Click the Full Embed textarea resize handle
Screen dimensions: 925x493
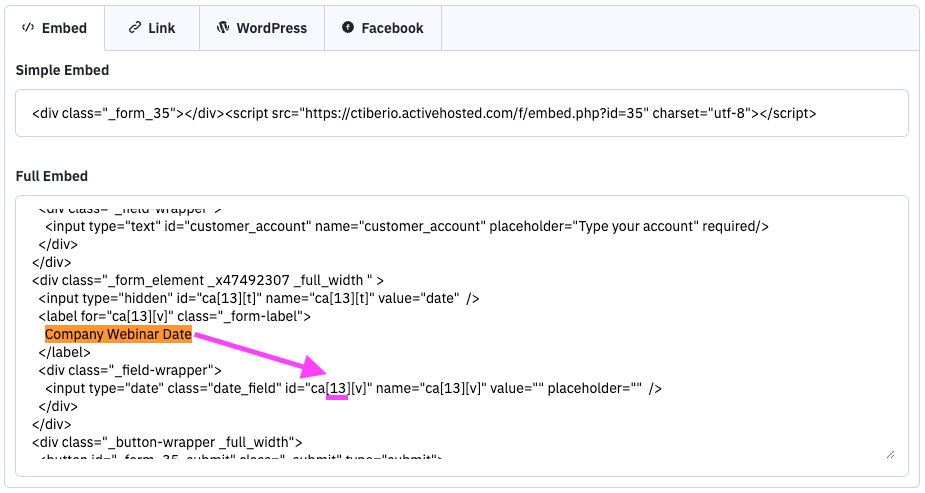889,453
